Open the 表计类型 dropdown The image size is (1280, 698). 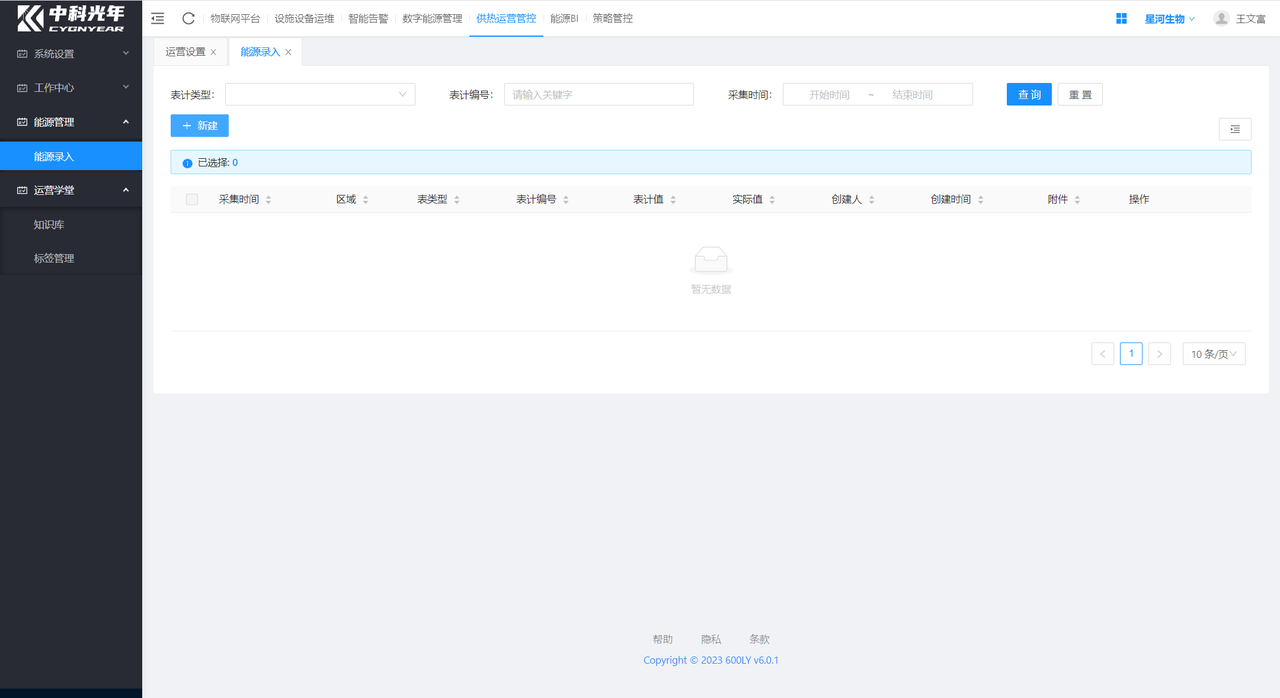coord(320,94)
